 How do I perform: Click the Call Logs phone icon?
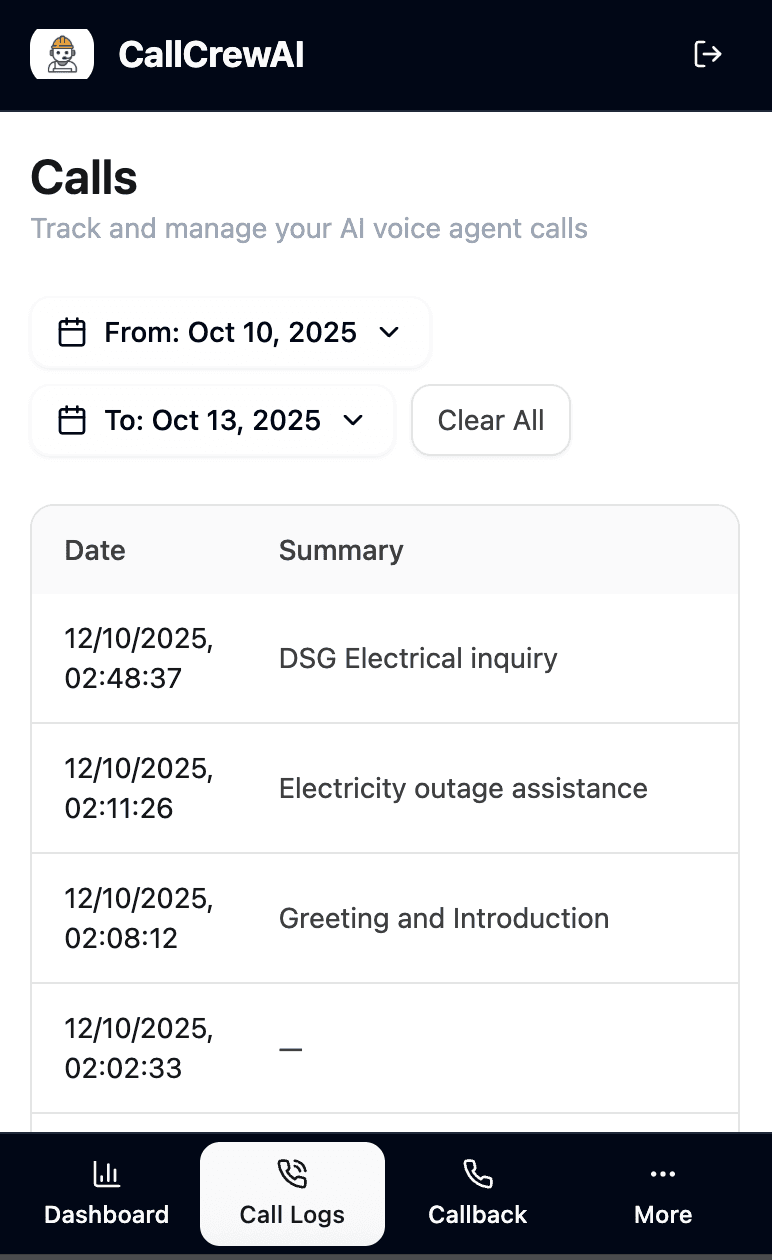292,1174
